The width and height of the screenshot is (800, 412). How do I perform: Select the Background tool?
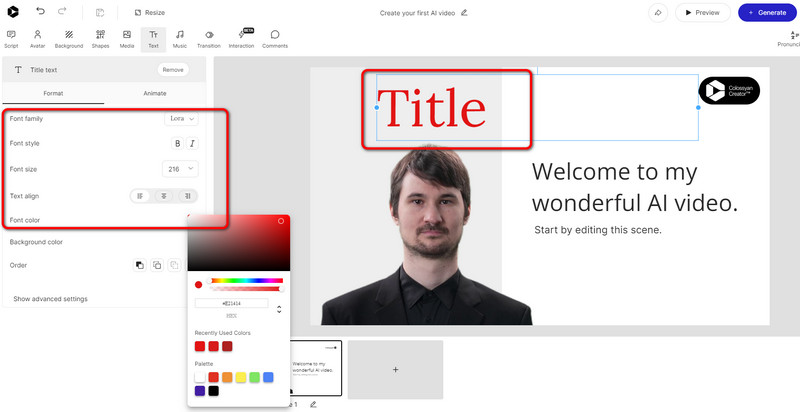coord(69,39)
